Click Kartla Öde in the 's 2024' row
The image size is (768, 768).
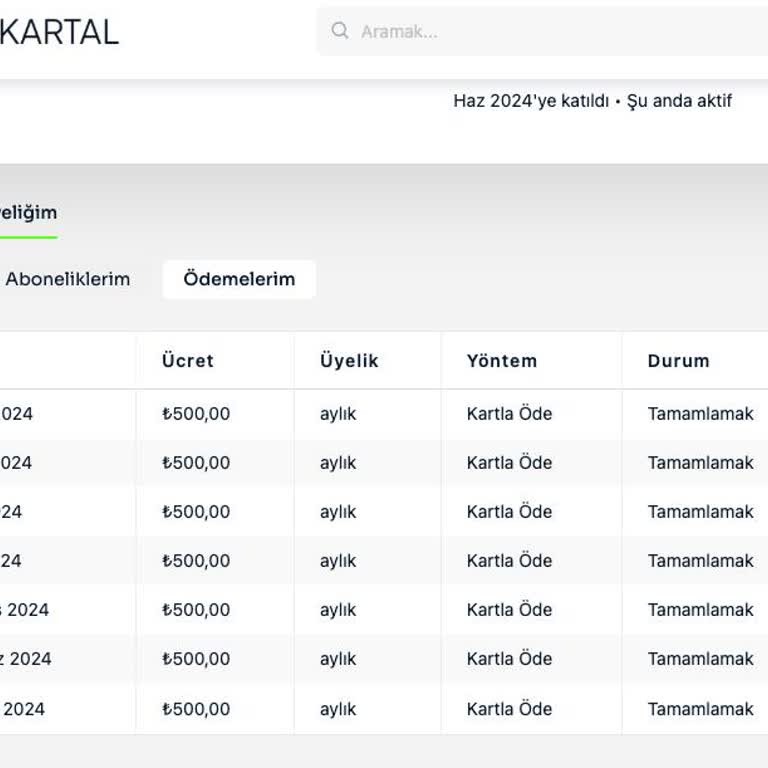(509, 610)
